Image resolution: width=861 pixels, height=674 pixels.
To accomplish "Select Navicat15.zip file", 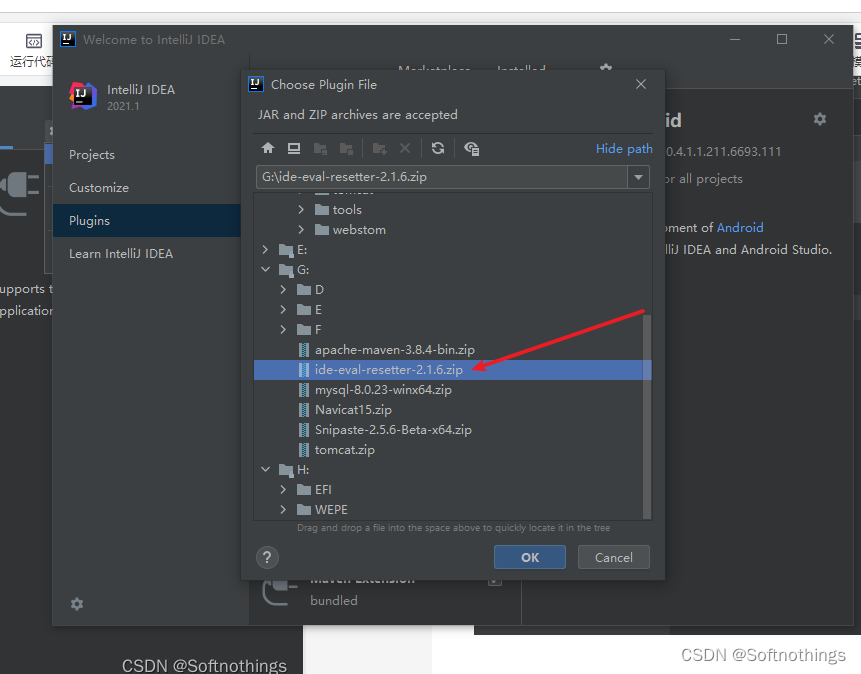I will pos(353,410).
